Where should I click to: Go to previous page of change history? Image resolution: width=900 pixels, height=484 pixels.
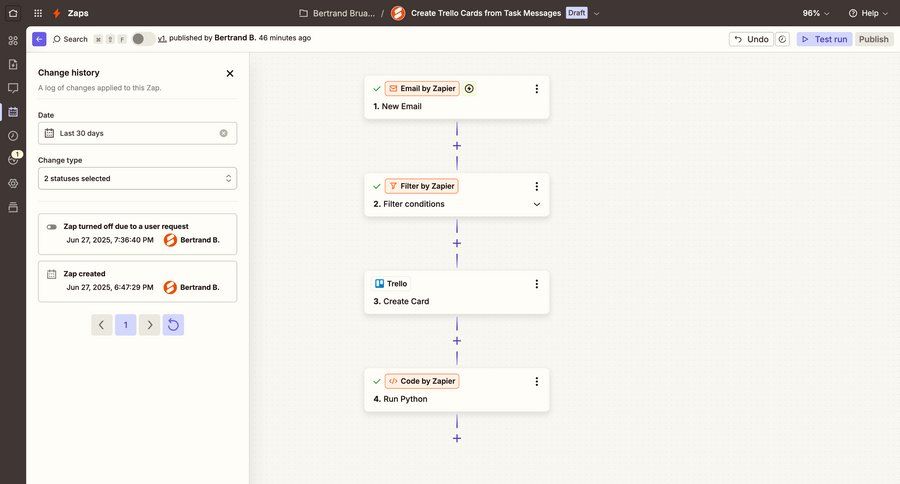[102, 325]
